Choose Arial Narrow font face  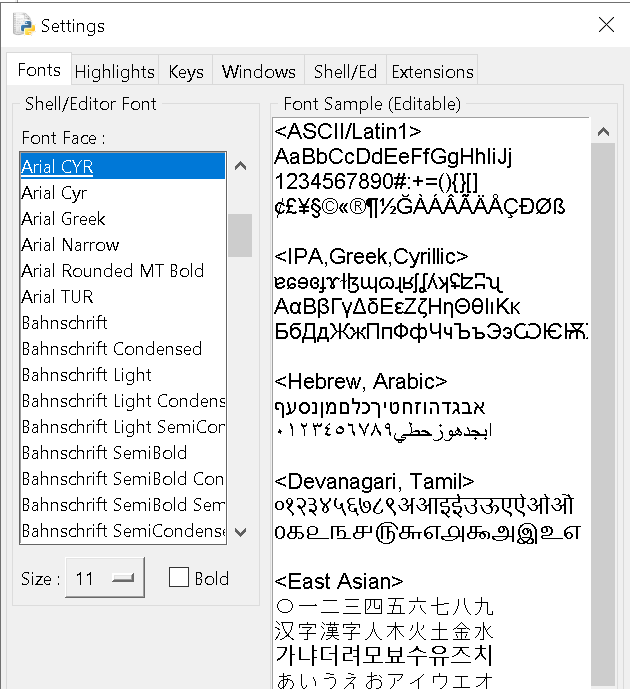tap(70, 245)
